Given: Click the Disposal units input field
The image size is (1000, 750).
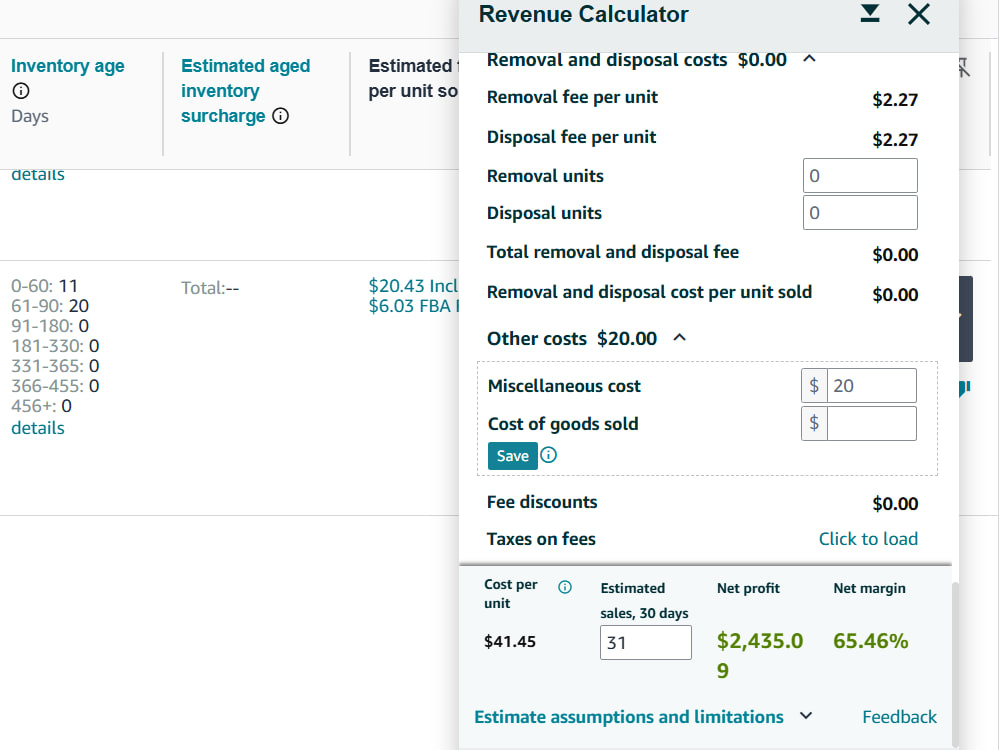Looking at the screenshot, I should [860, 212].
